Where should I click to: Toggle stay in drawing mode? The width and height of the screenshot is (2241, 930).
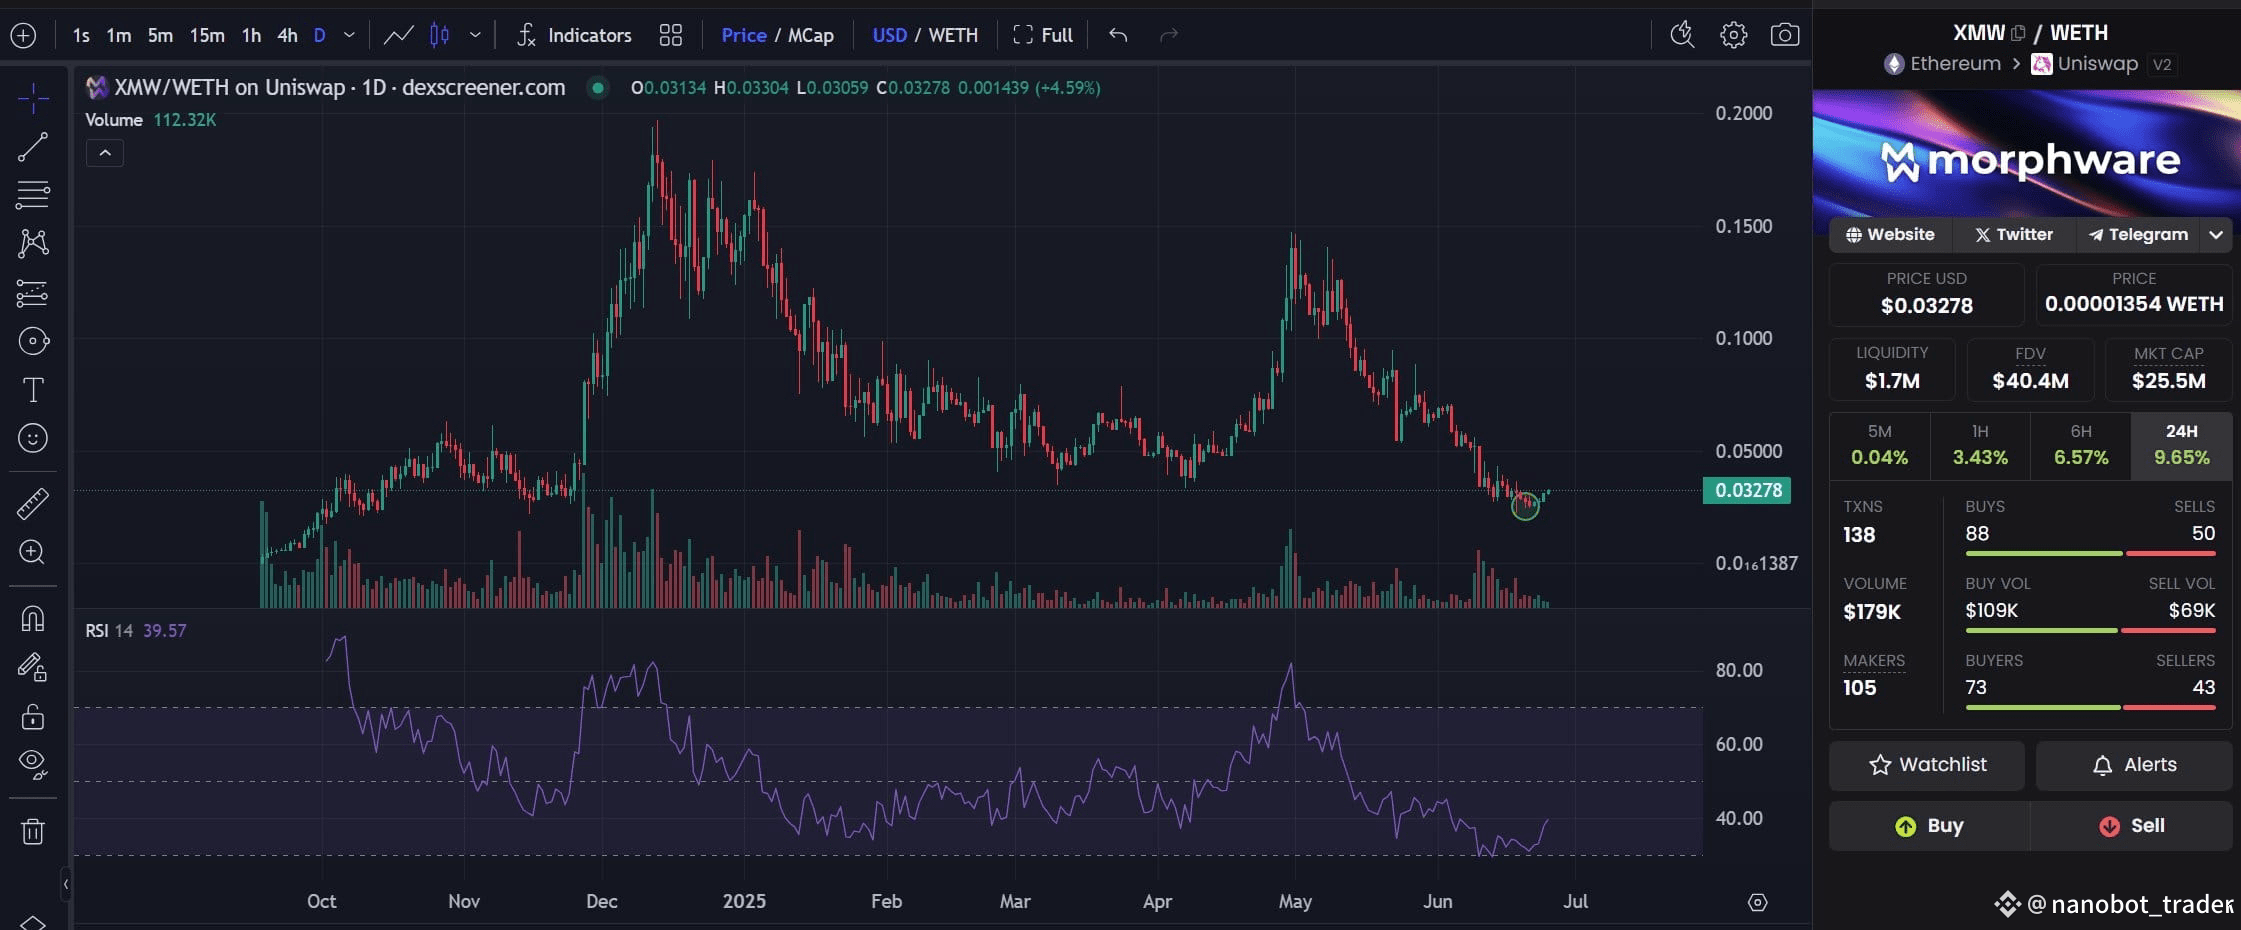[x=33, y=667]
